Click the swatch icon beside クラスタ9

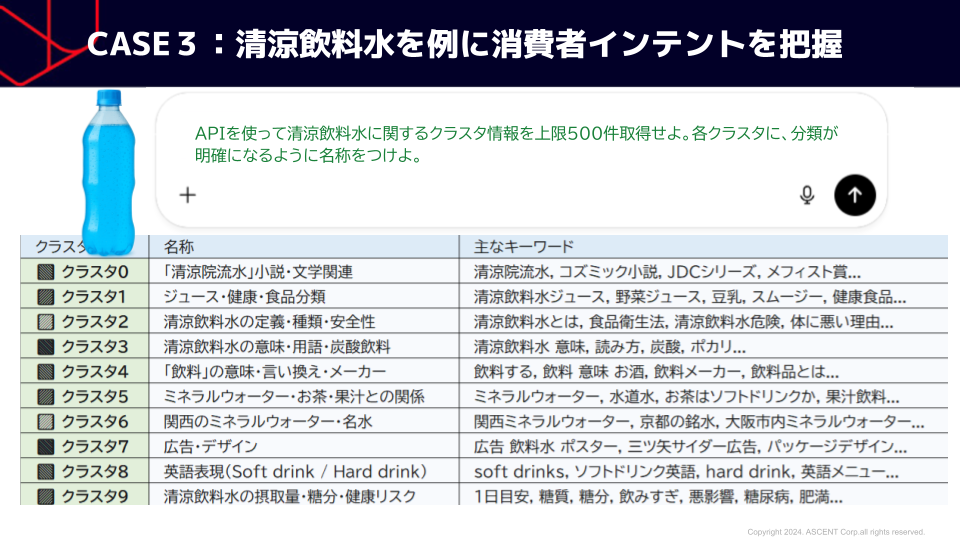click(44, 496)
